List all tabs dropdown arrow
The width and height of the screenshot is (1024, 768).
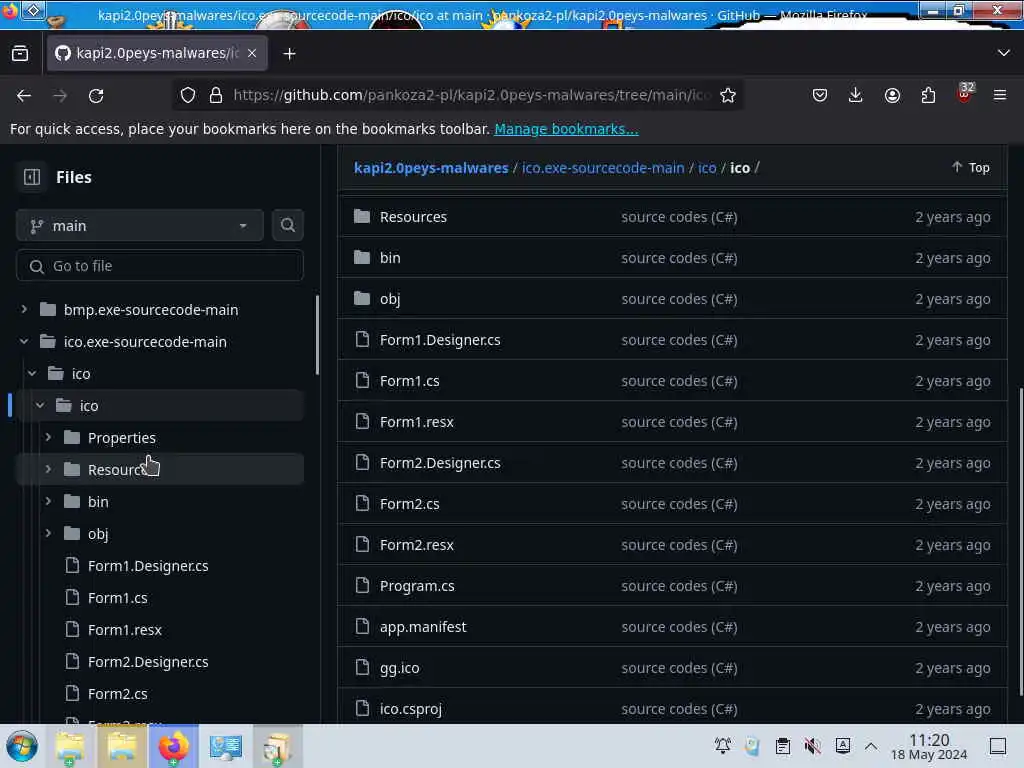[1004, 53]
